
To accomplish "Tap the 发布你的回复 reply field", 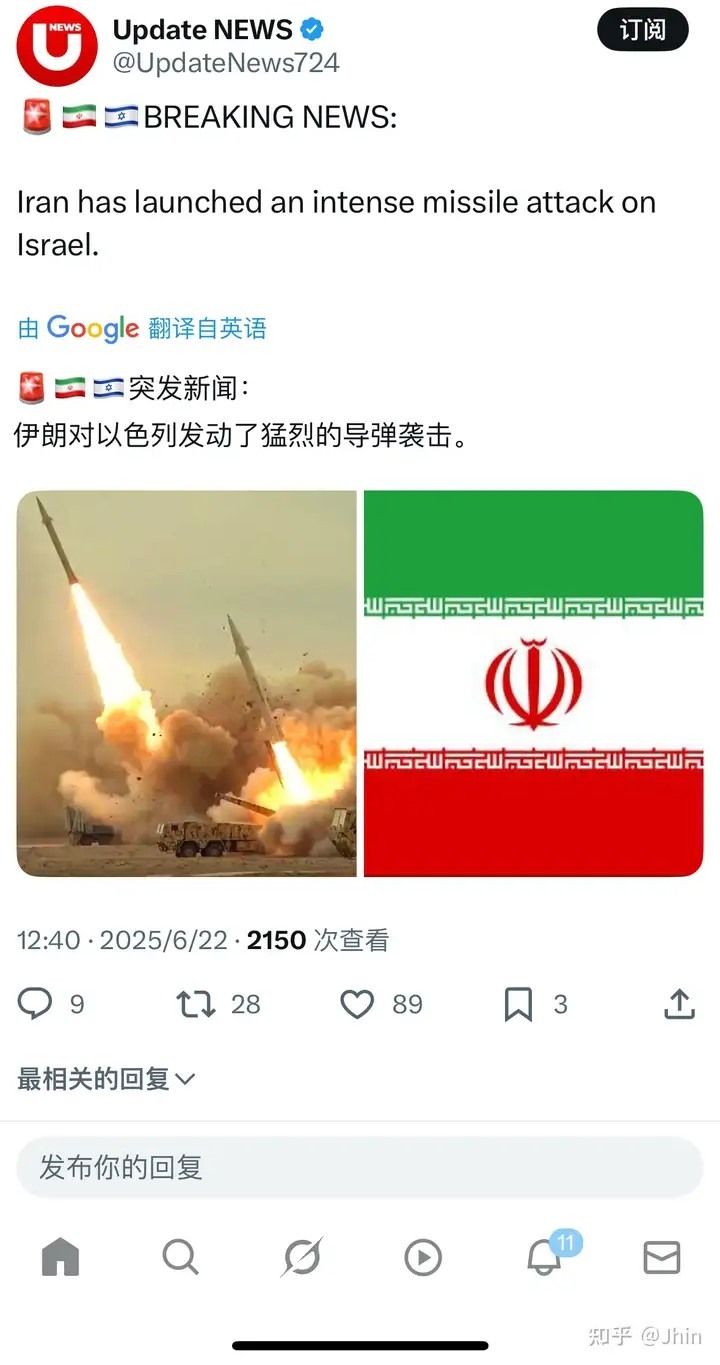I will [x=360, y=1167].
